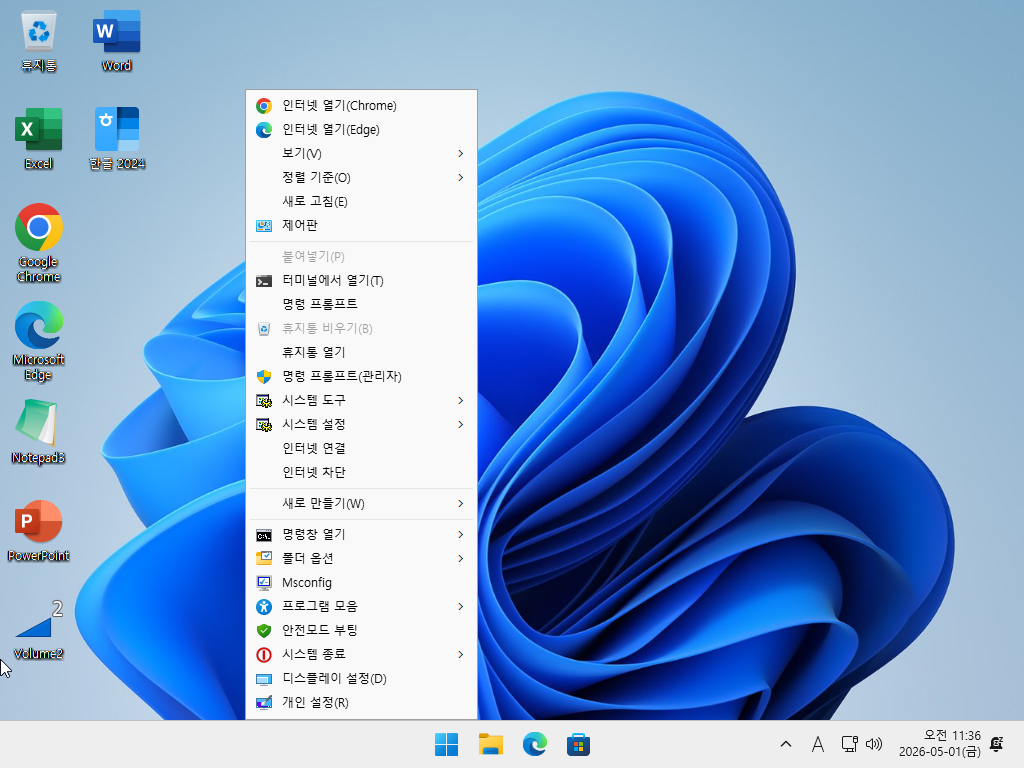
Task: Click the shield icon beside 명령 프롬프트(관리자)
Action: (x=264, y=377)
